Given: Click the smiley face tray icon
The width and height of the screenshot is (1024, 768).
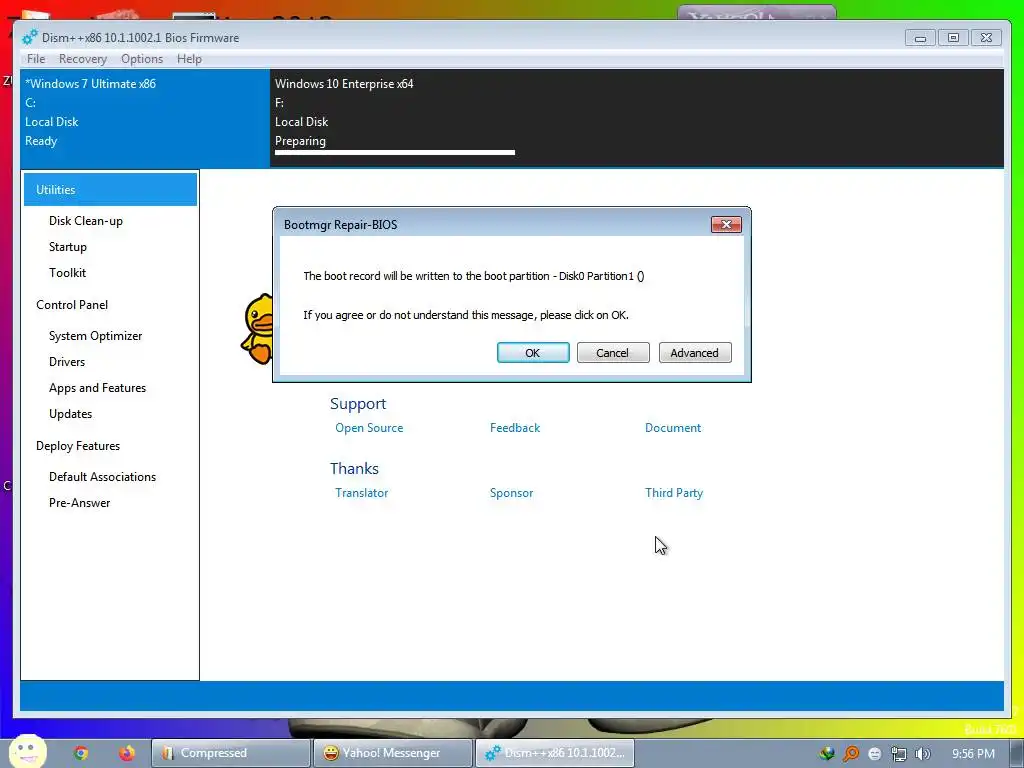Looking at the screenshot, I should click(x=875, y=754).
